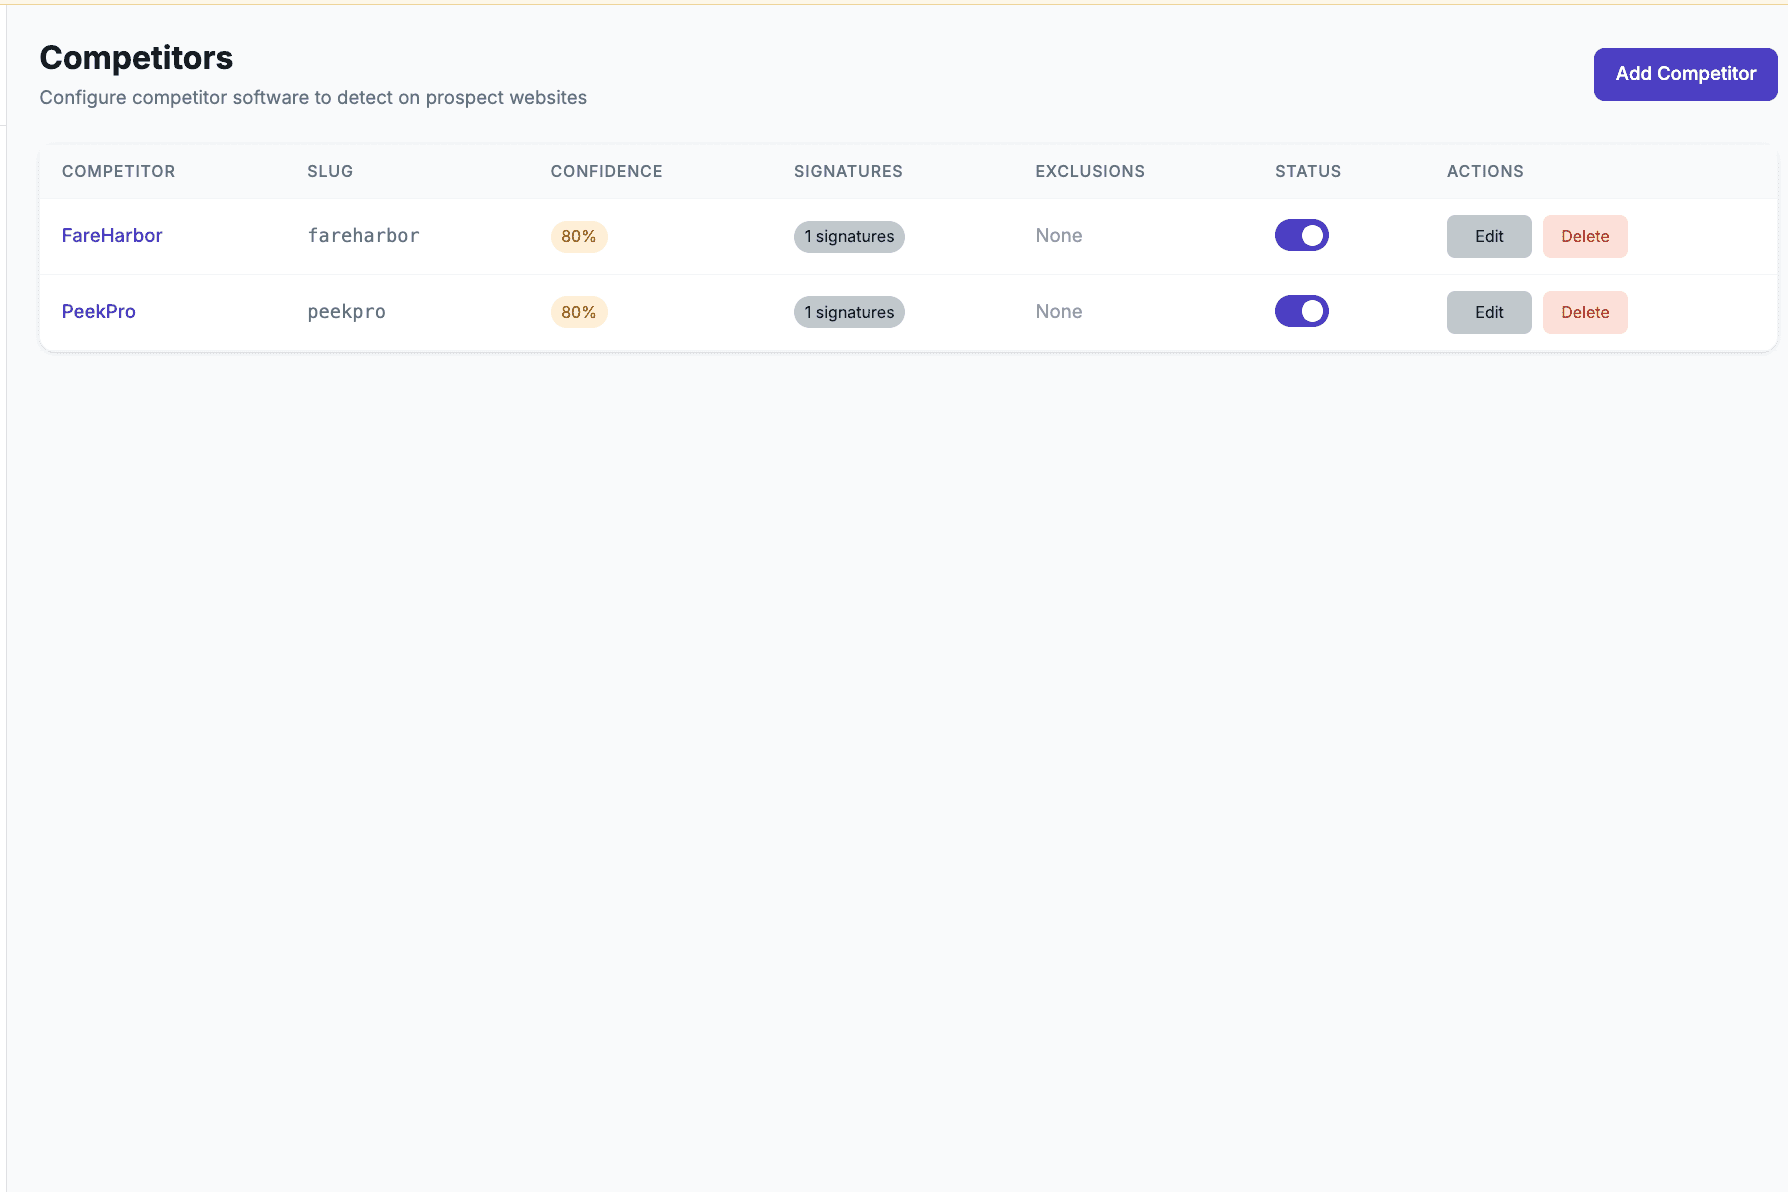Screen dimensions: 1788x1192
Task: Click the 1 signatures badge for FareHarbor
Action: click(x=848, y=237)
